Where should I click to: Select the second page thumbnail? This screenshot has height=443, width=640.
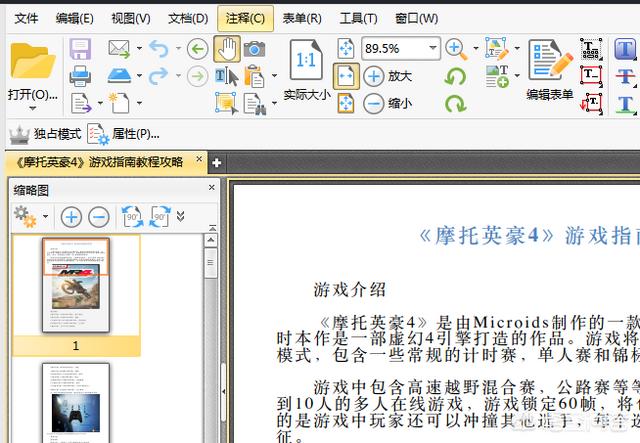[x=76, y=403]
